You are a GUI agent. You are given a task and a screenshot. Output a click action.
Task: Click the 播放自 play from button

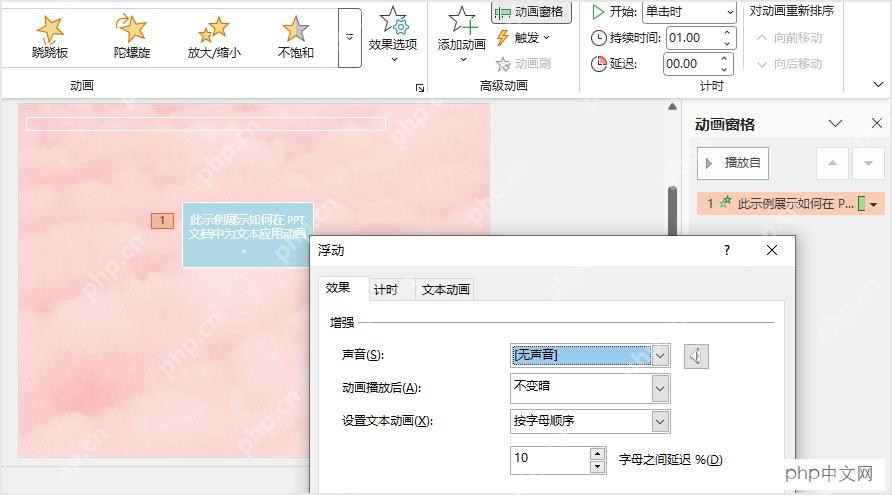pos(733,163)
